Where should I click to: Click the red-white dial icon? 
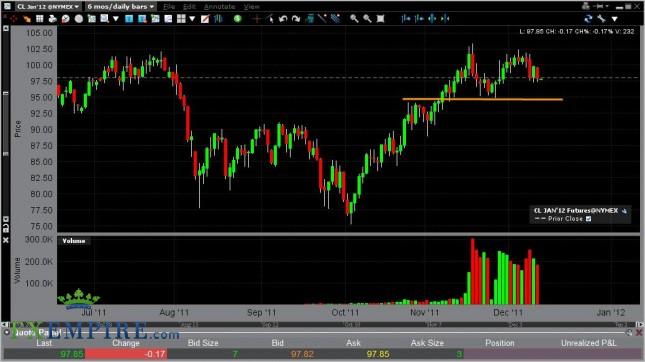[65, 19]
